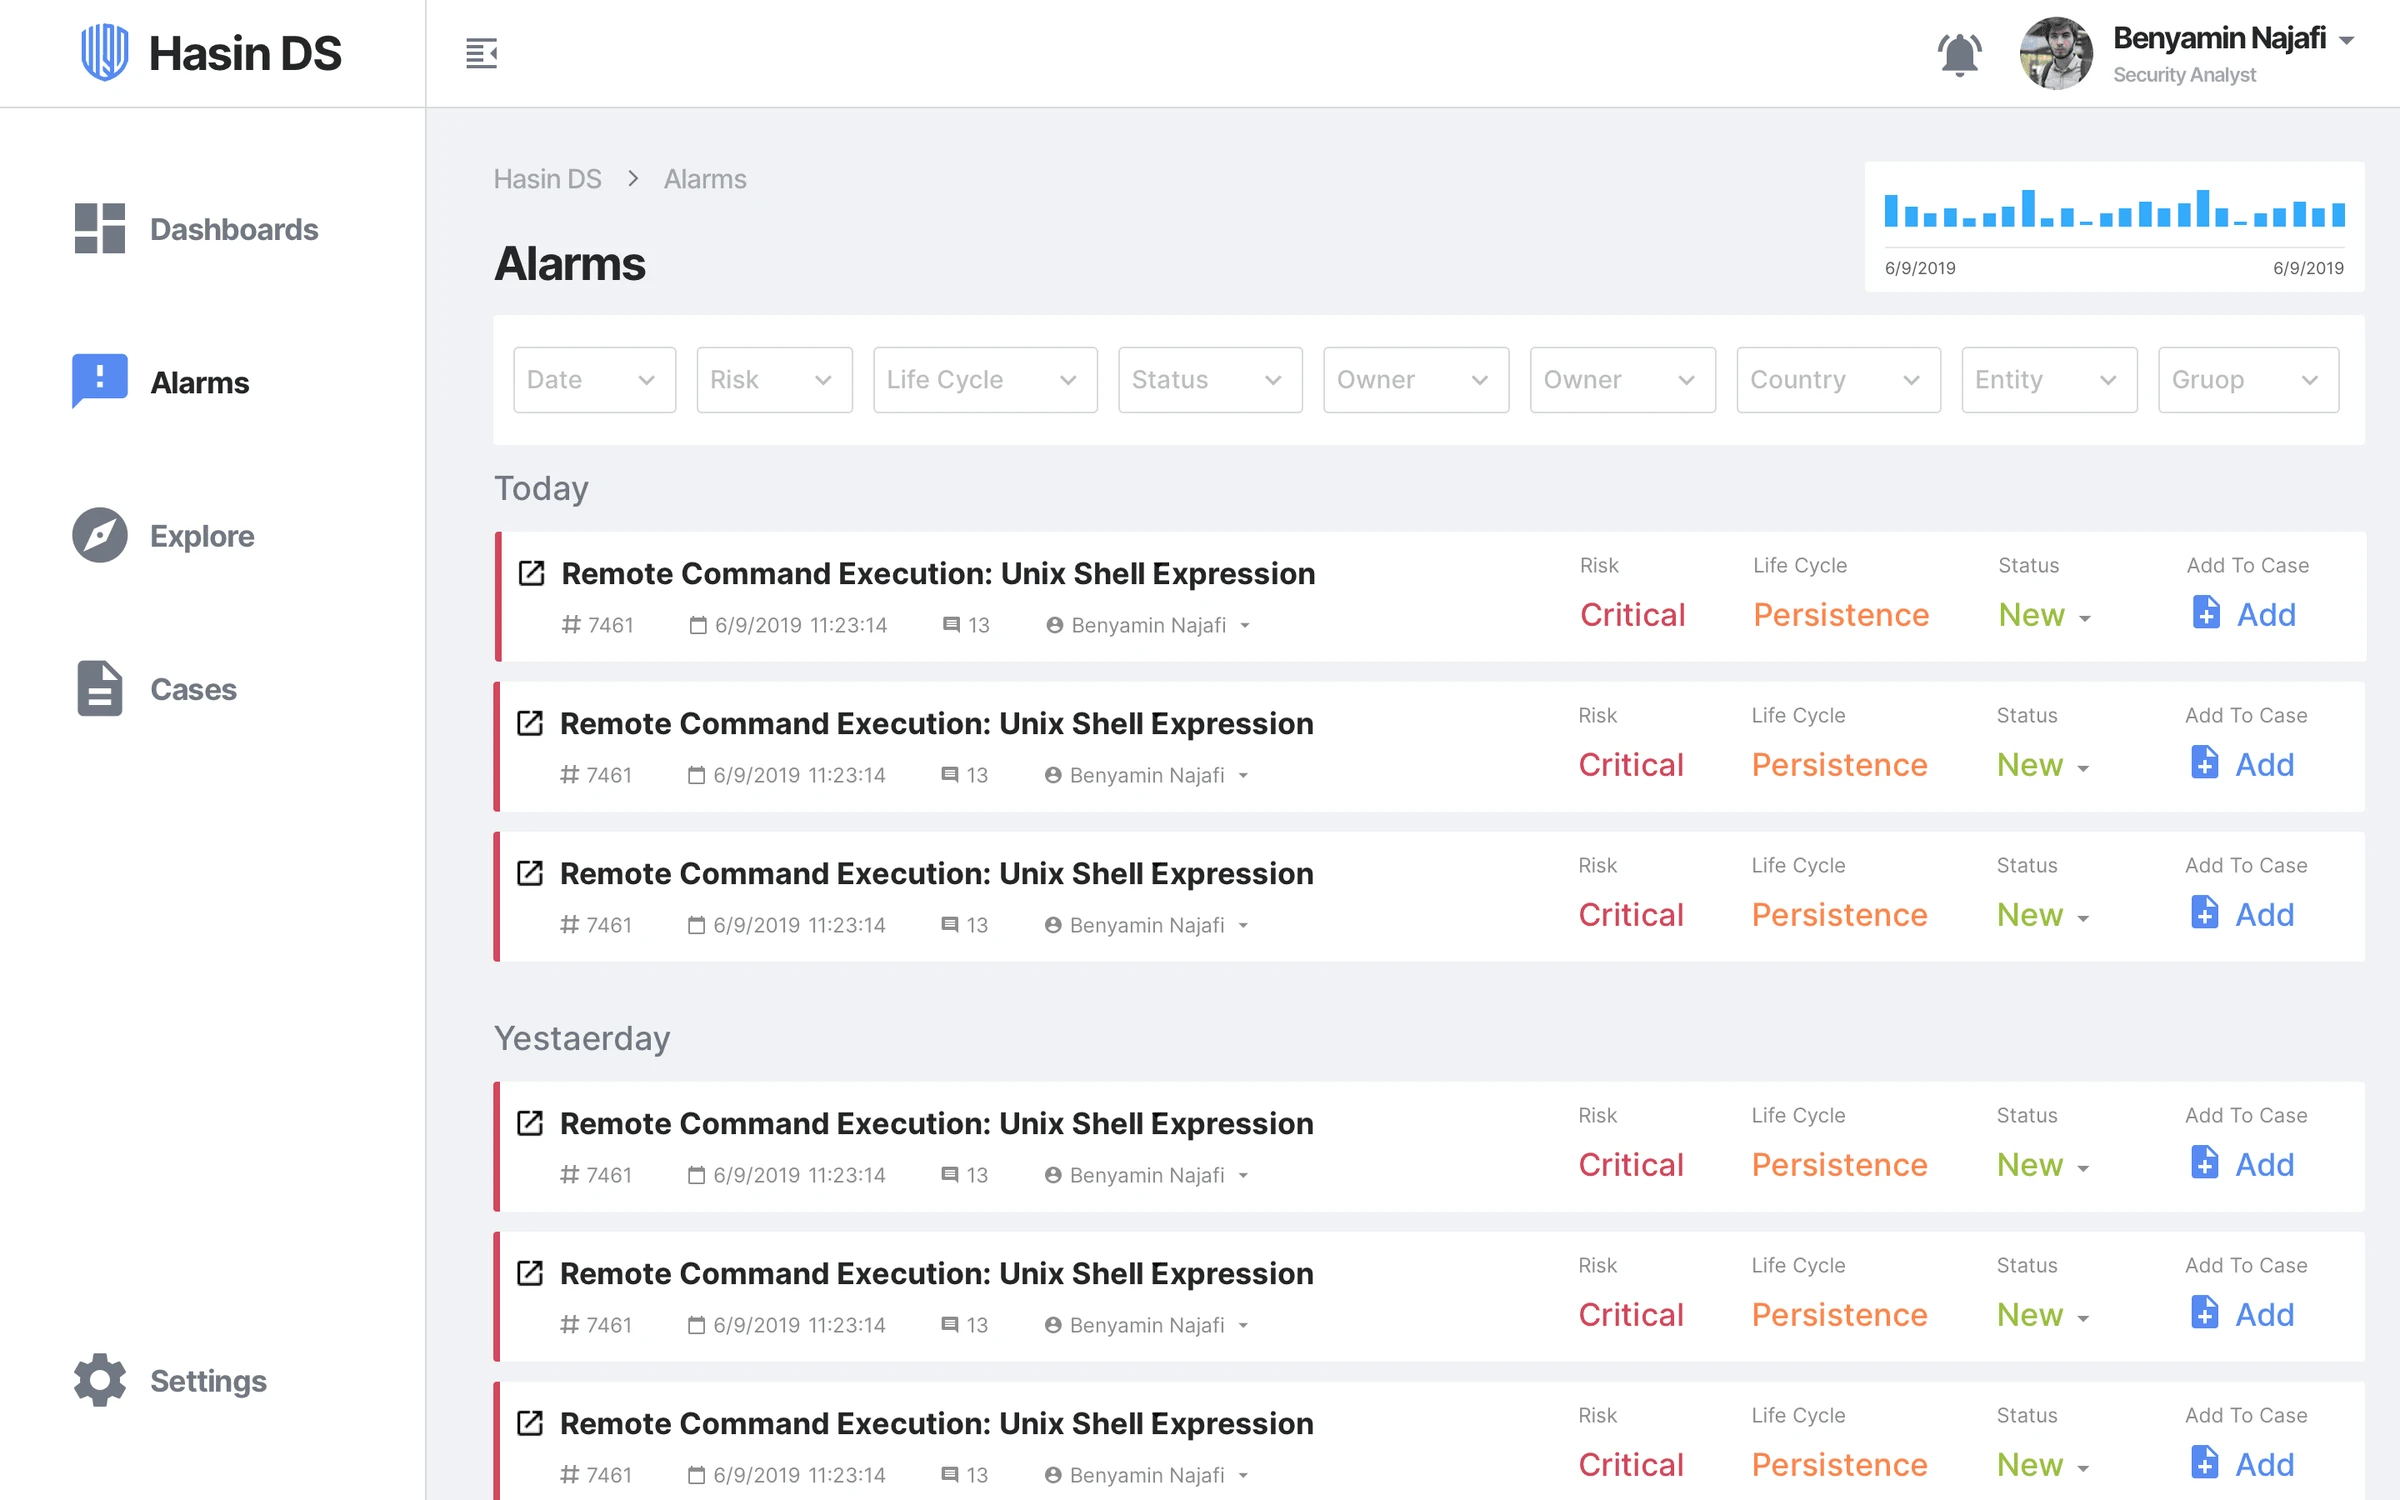Viewport: 2400px width, 1500px height.
Task: Go to Dashboards in the sidebar
Action: pyautogui.click(x=196, y=229)
